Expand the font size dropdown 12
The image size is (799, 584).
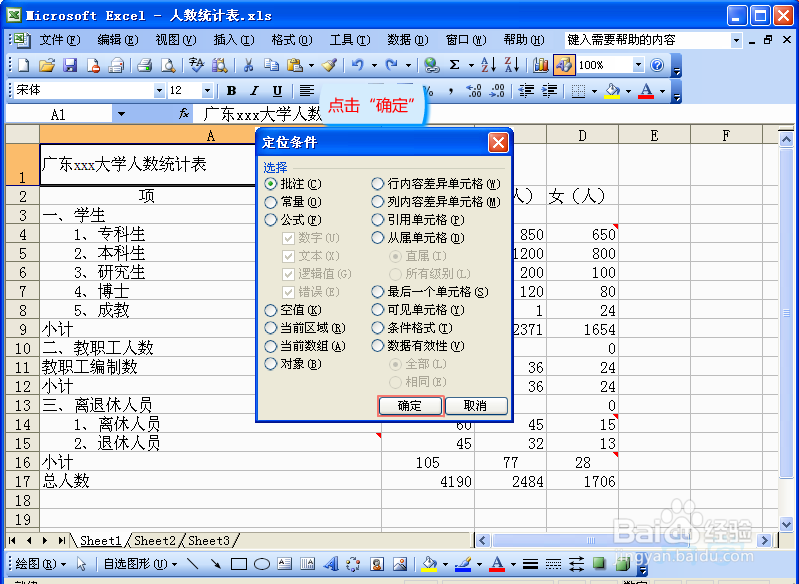207,91
